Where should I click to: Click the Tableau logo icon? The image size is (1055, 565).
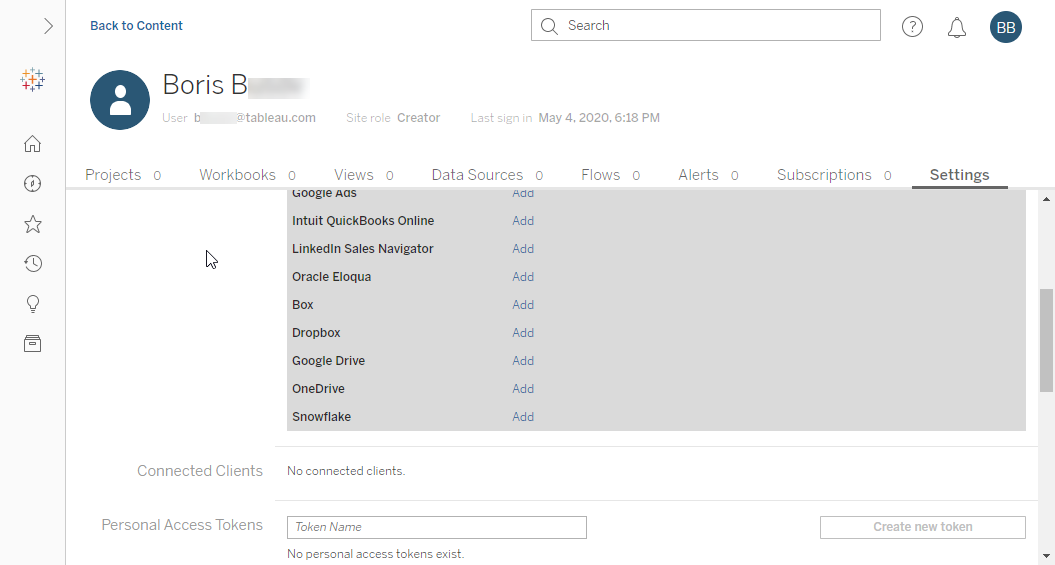(32, 80)
